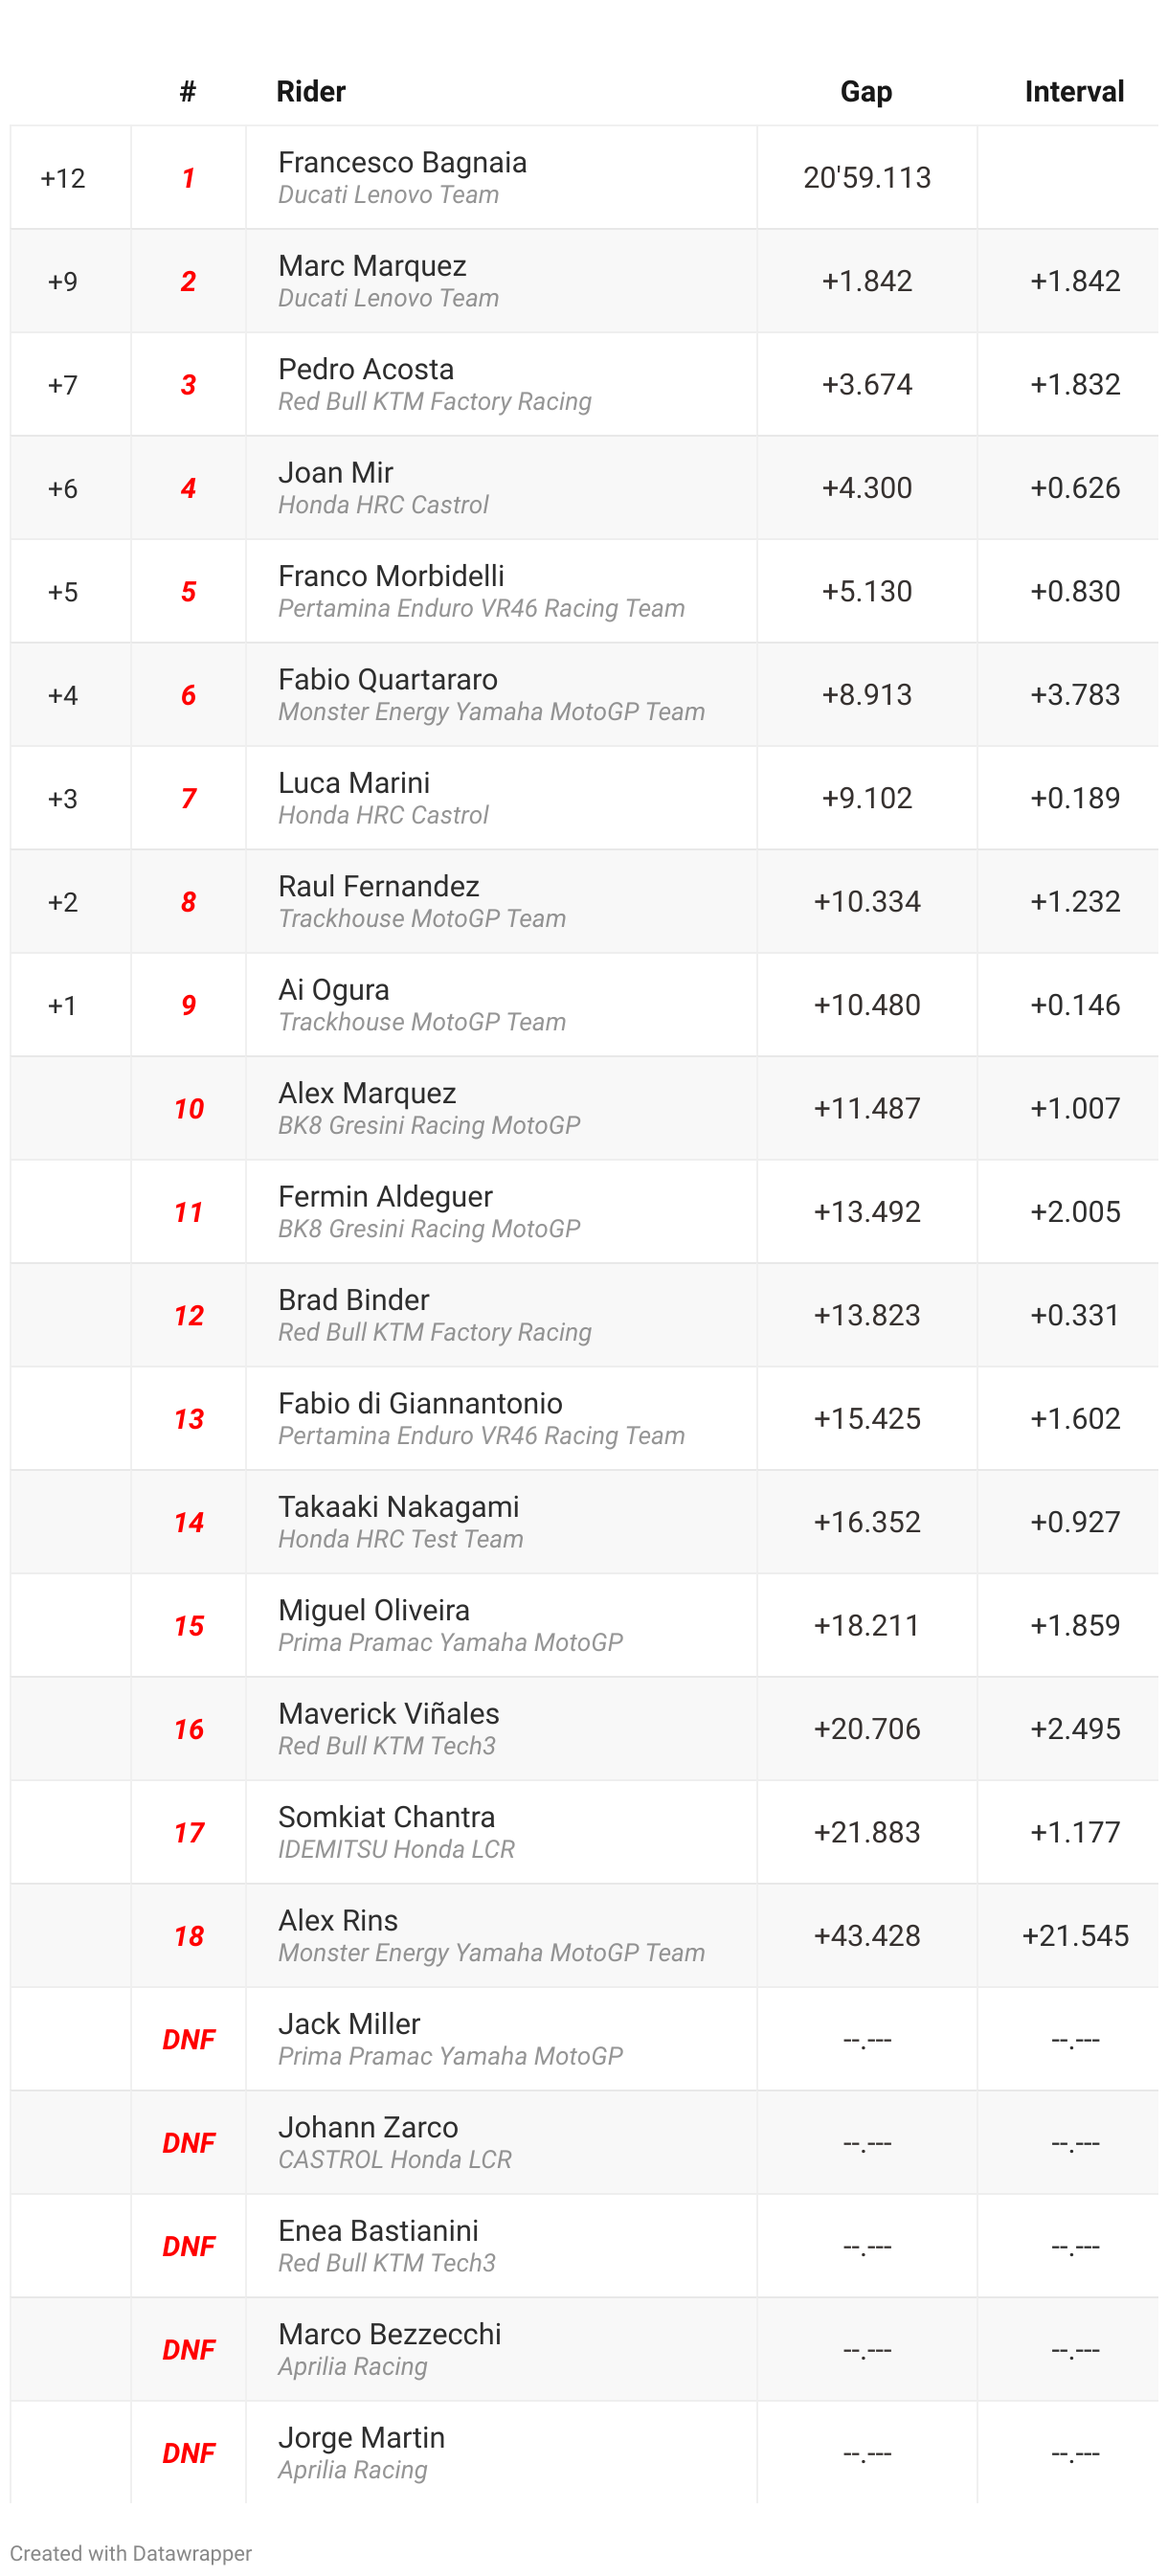Select Franco Morbidelli's row name
Screen dimensions: 1168x2576
tap(391, 576)
